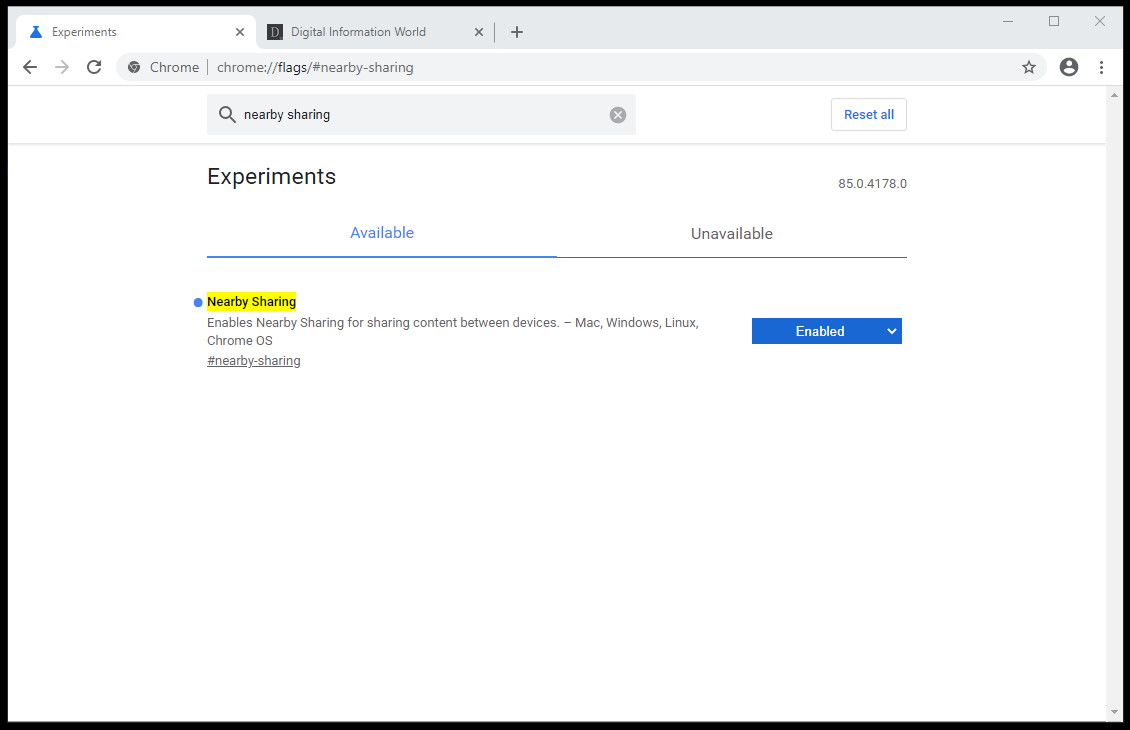
Task: Switch to the Unavailable tab
Action: 731,234
